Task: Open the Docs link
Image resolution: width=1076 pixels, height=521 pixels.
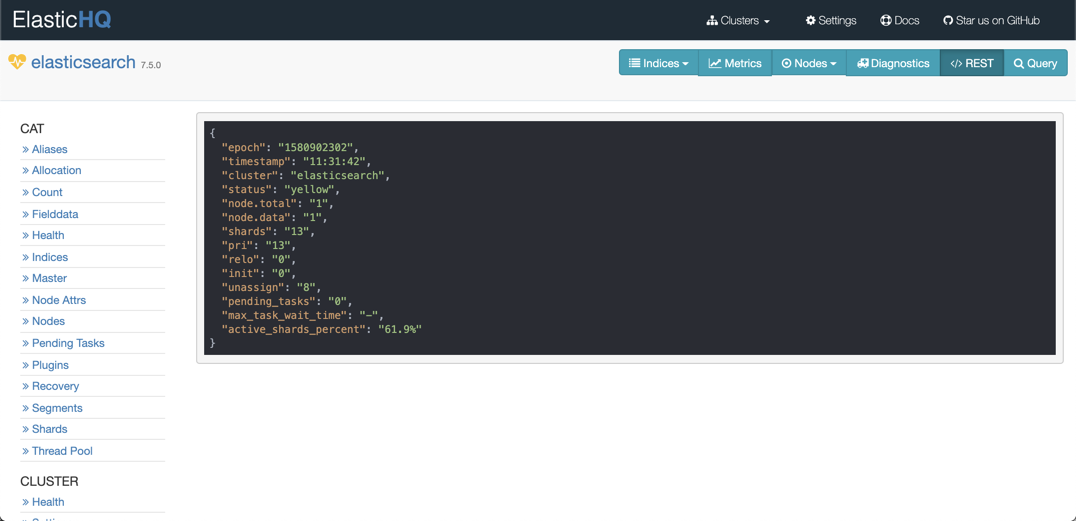Action: 900,21
